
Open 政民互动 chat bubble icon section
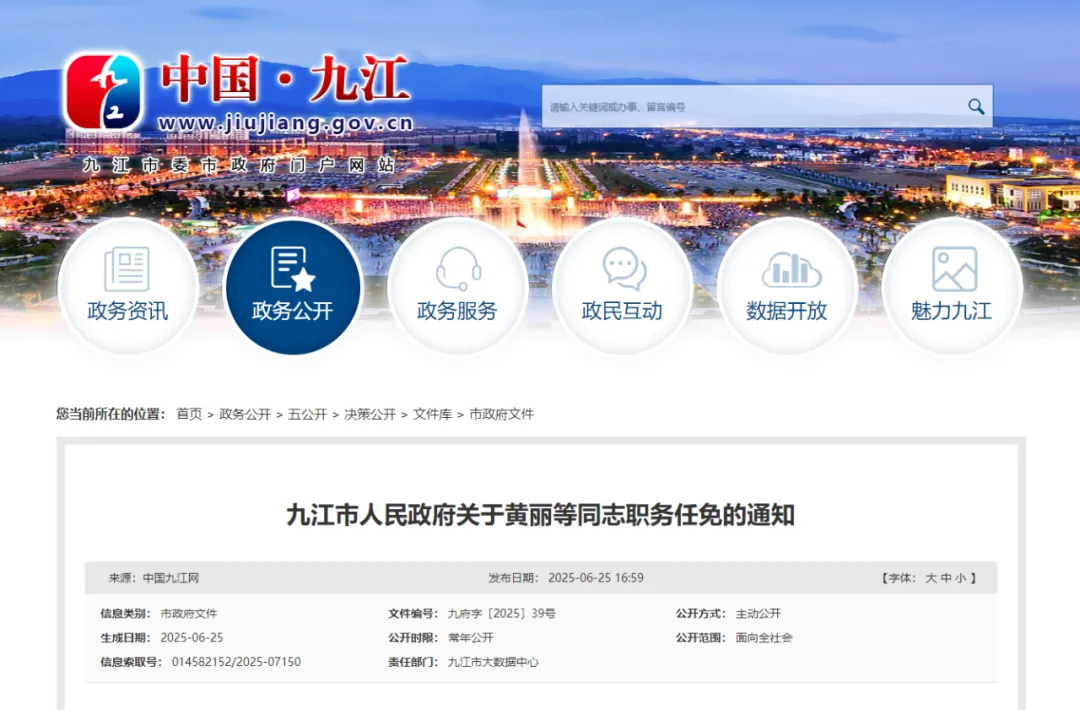click(x=622, y=286)
